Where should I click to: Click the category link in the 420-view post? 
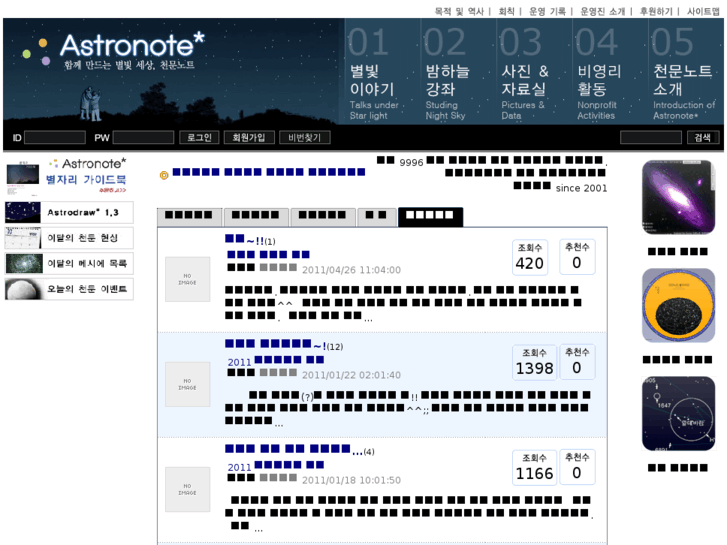click(x=268, y=255)
